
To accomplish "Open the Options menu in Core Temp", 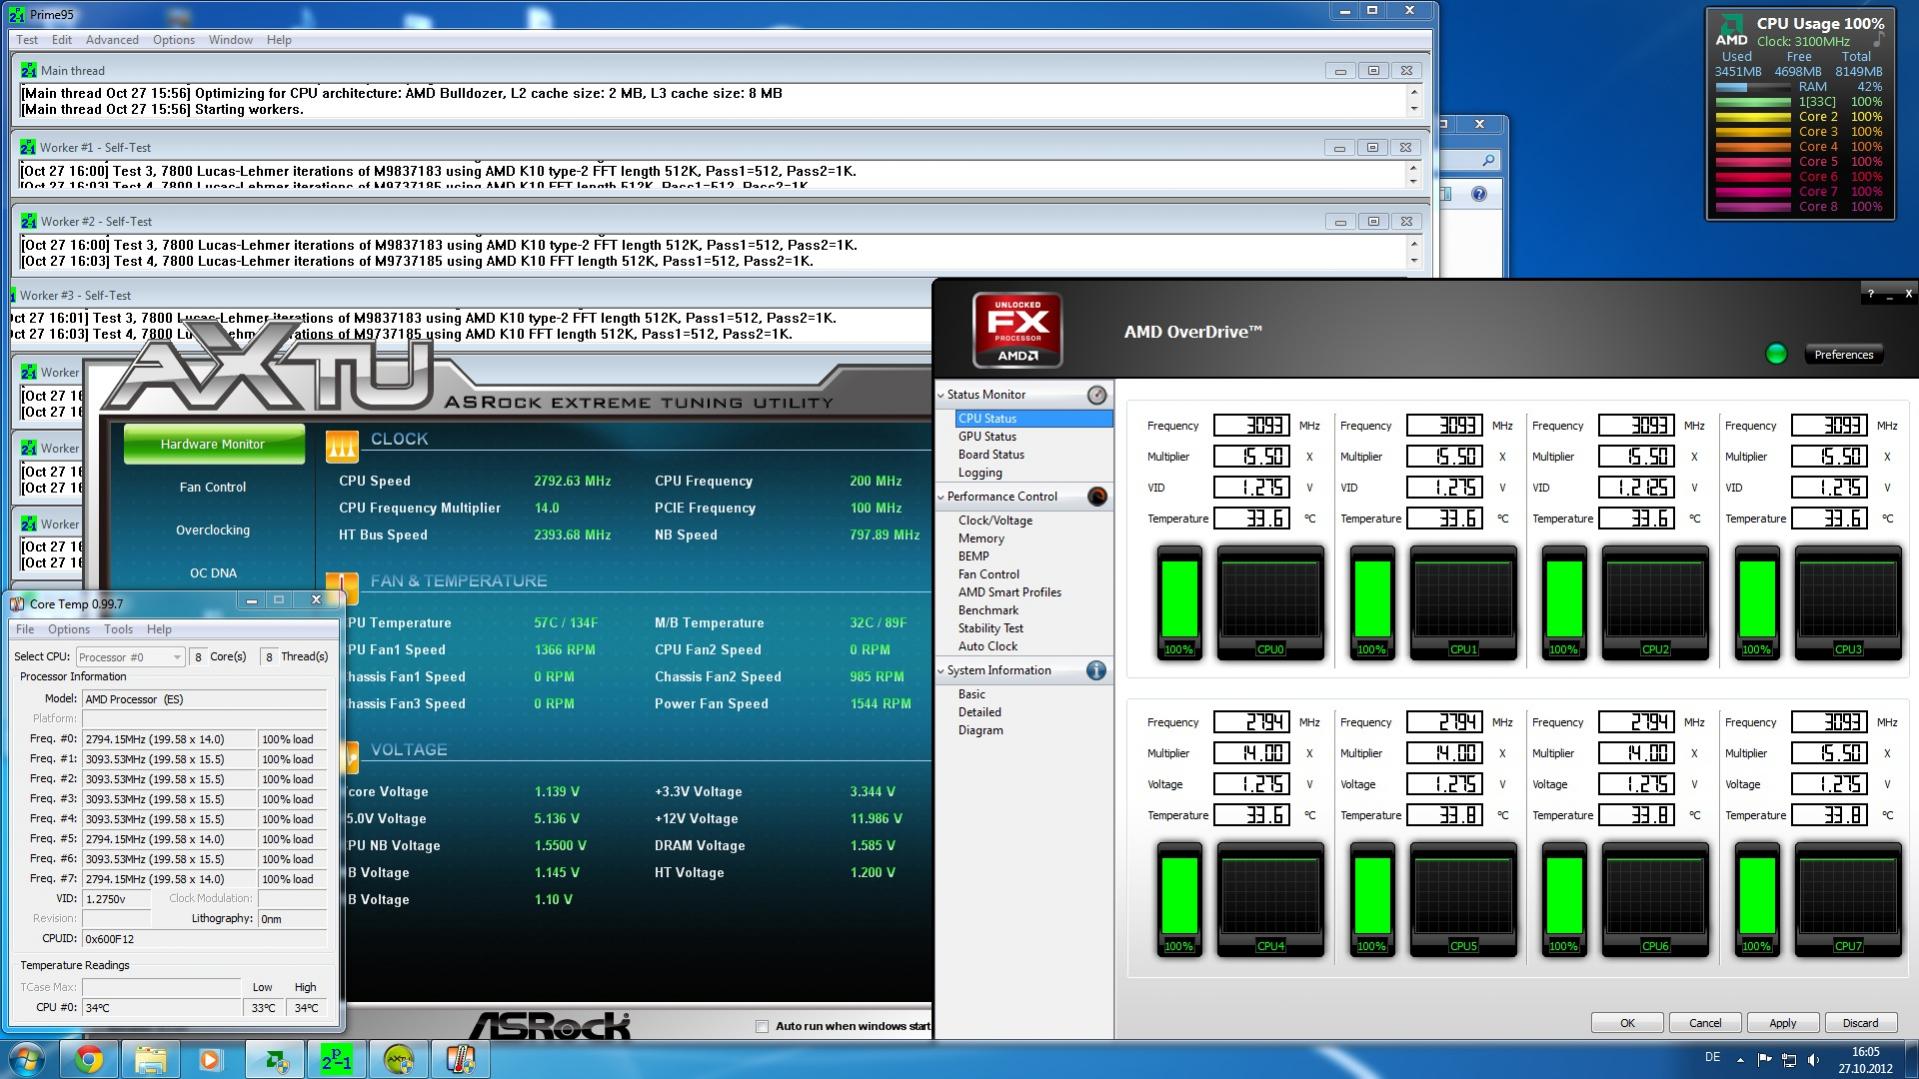I will click(69, 629).
